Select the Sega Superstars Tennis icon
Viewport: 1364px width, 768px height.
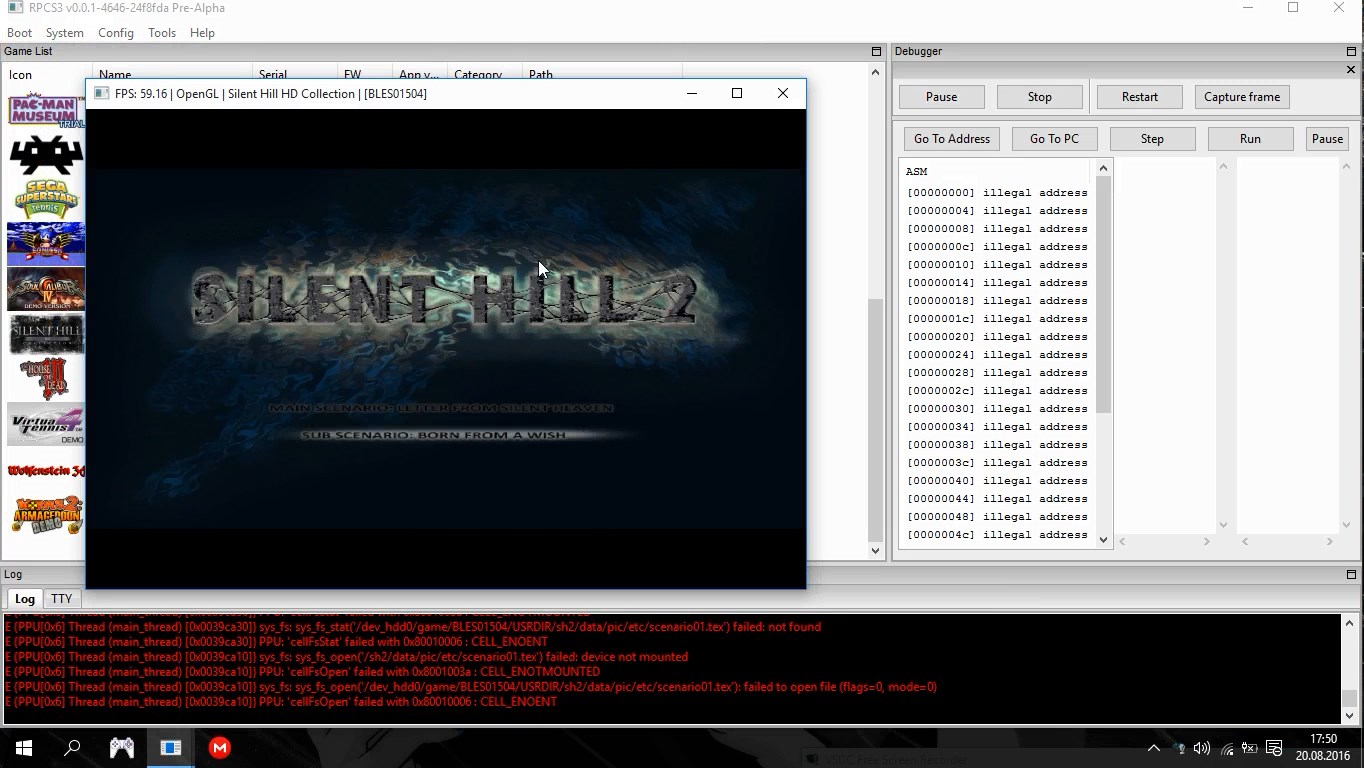click(45, 198)
